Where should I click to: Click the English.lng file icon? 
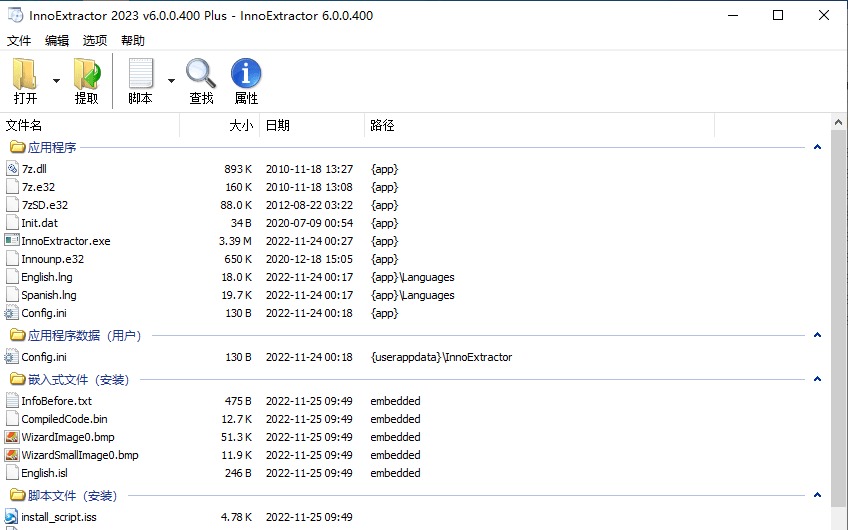tap(12, 277)
